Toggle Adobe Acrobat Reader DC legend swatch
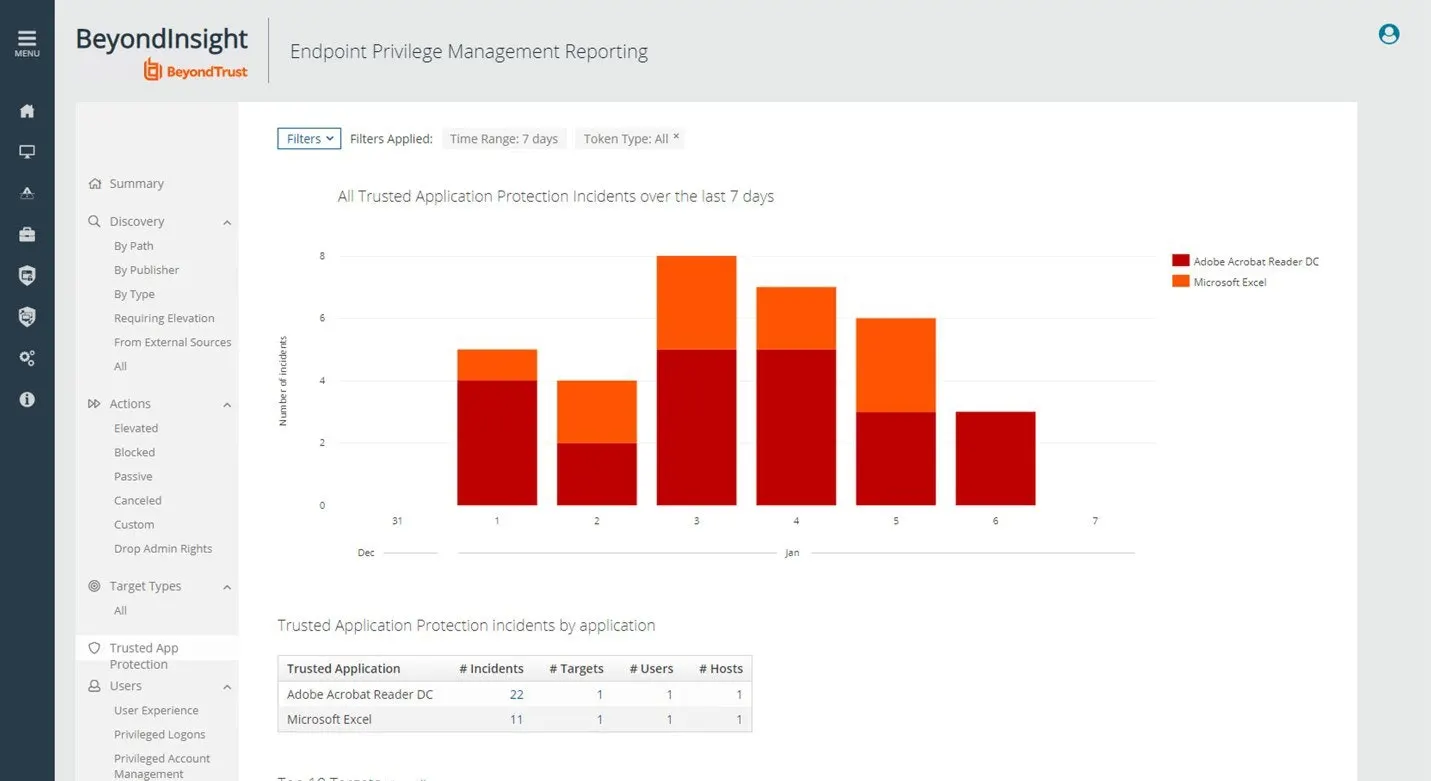This screenshot has width=1431, height=781. tap(1180, 261)
